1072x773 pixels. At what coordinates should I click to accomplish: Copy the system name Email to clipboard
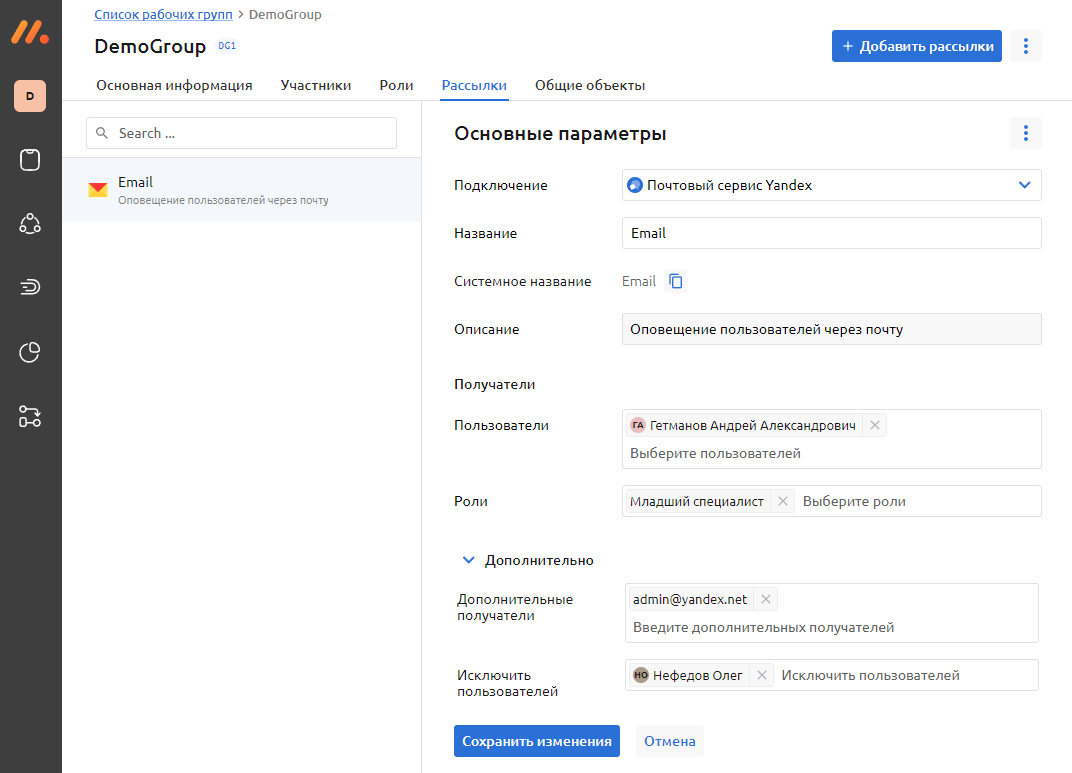tap(676, 281)
